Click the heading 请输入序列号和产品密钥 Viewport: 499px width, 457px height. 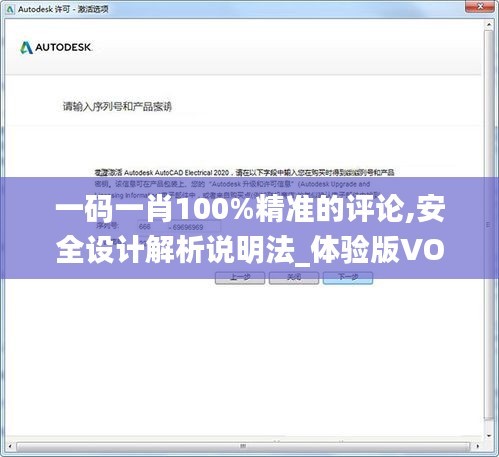click(117, 106)
